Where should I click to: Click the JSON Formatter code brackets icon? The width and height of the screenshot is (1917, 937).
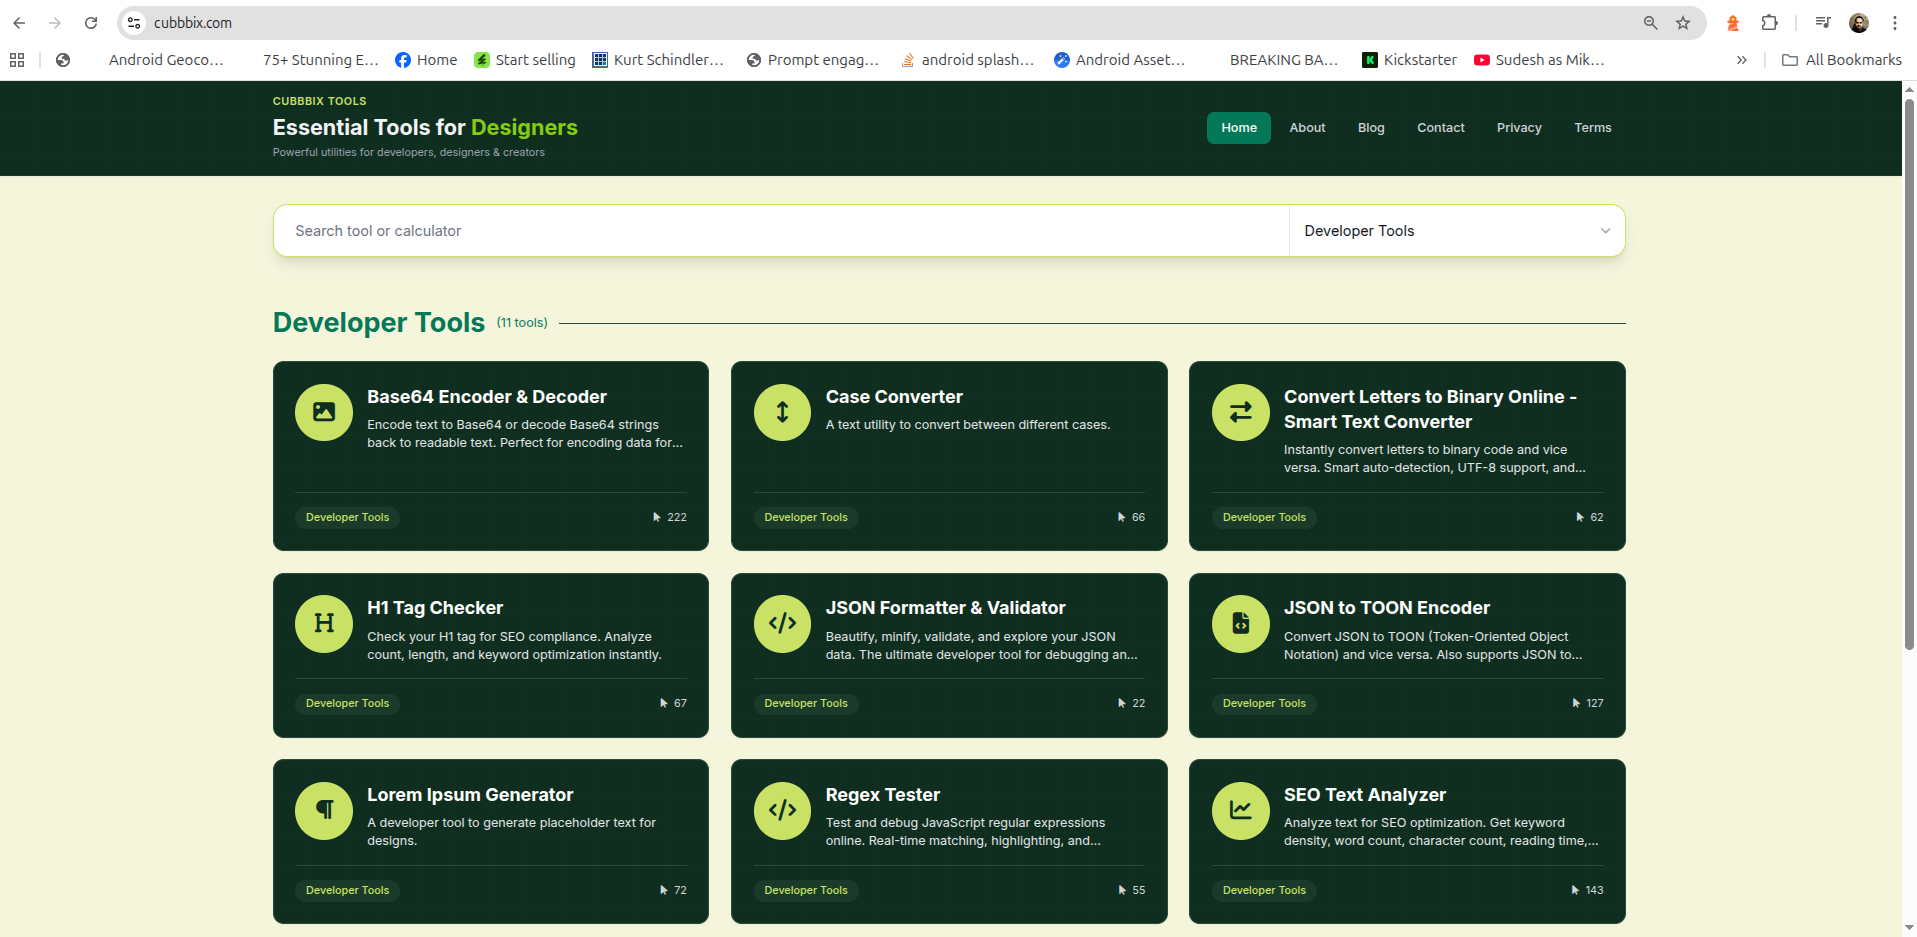click(x=782, y=623)
